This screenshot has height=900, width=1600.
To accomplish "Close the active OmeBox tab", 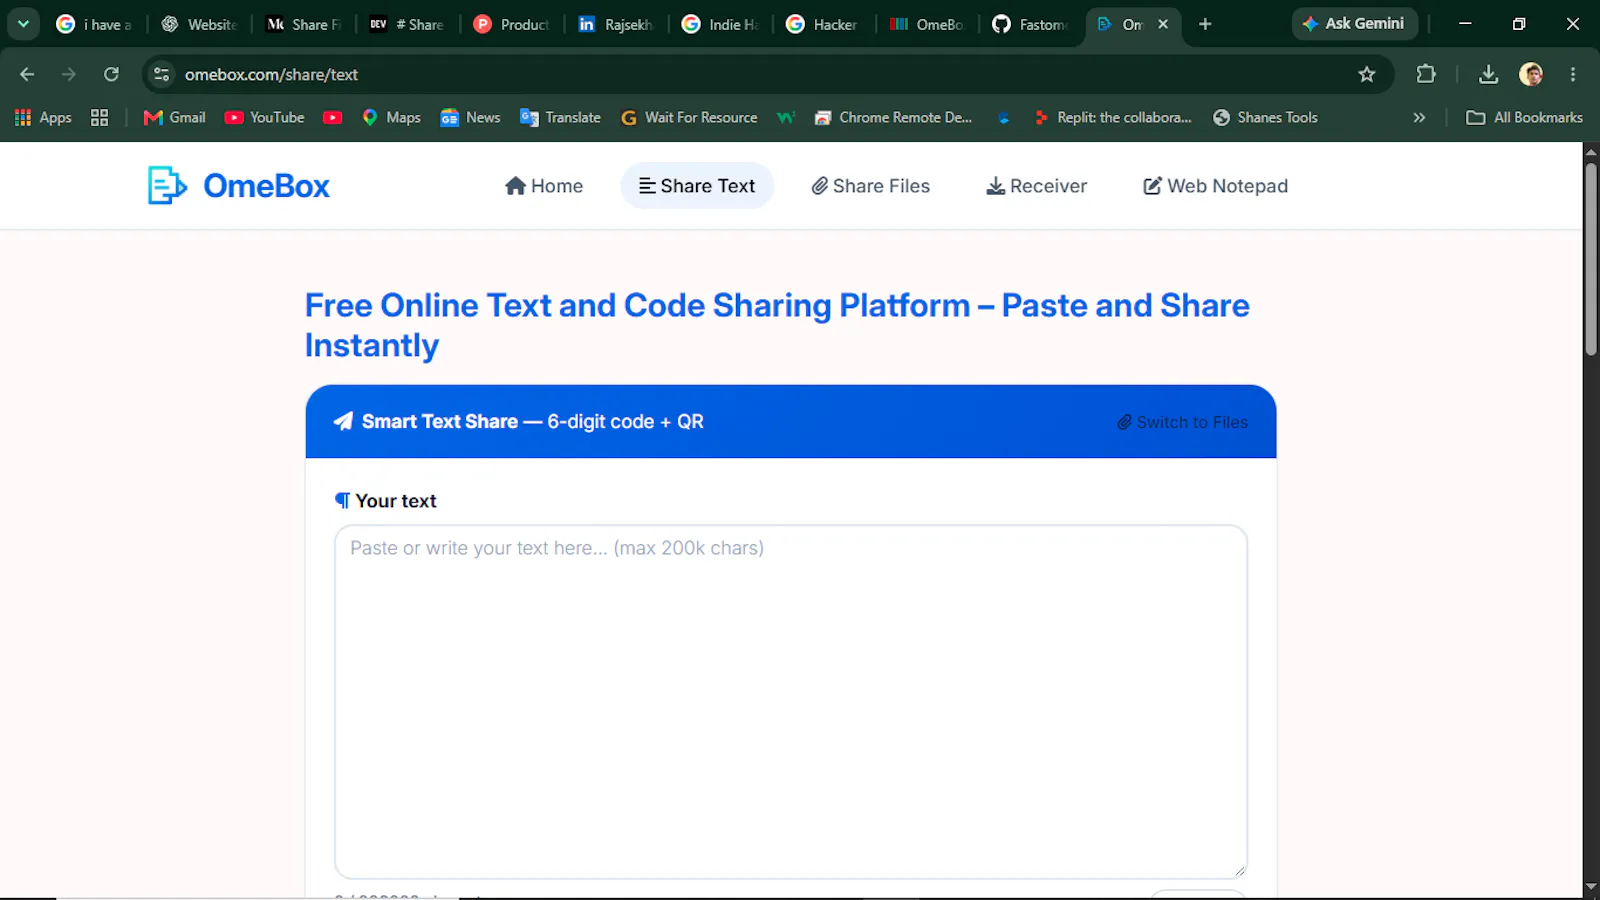I will coord(1163,24).
